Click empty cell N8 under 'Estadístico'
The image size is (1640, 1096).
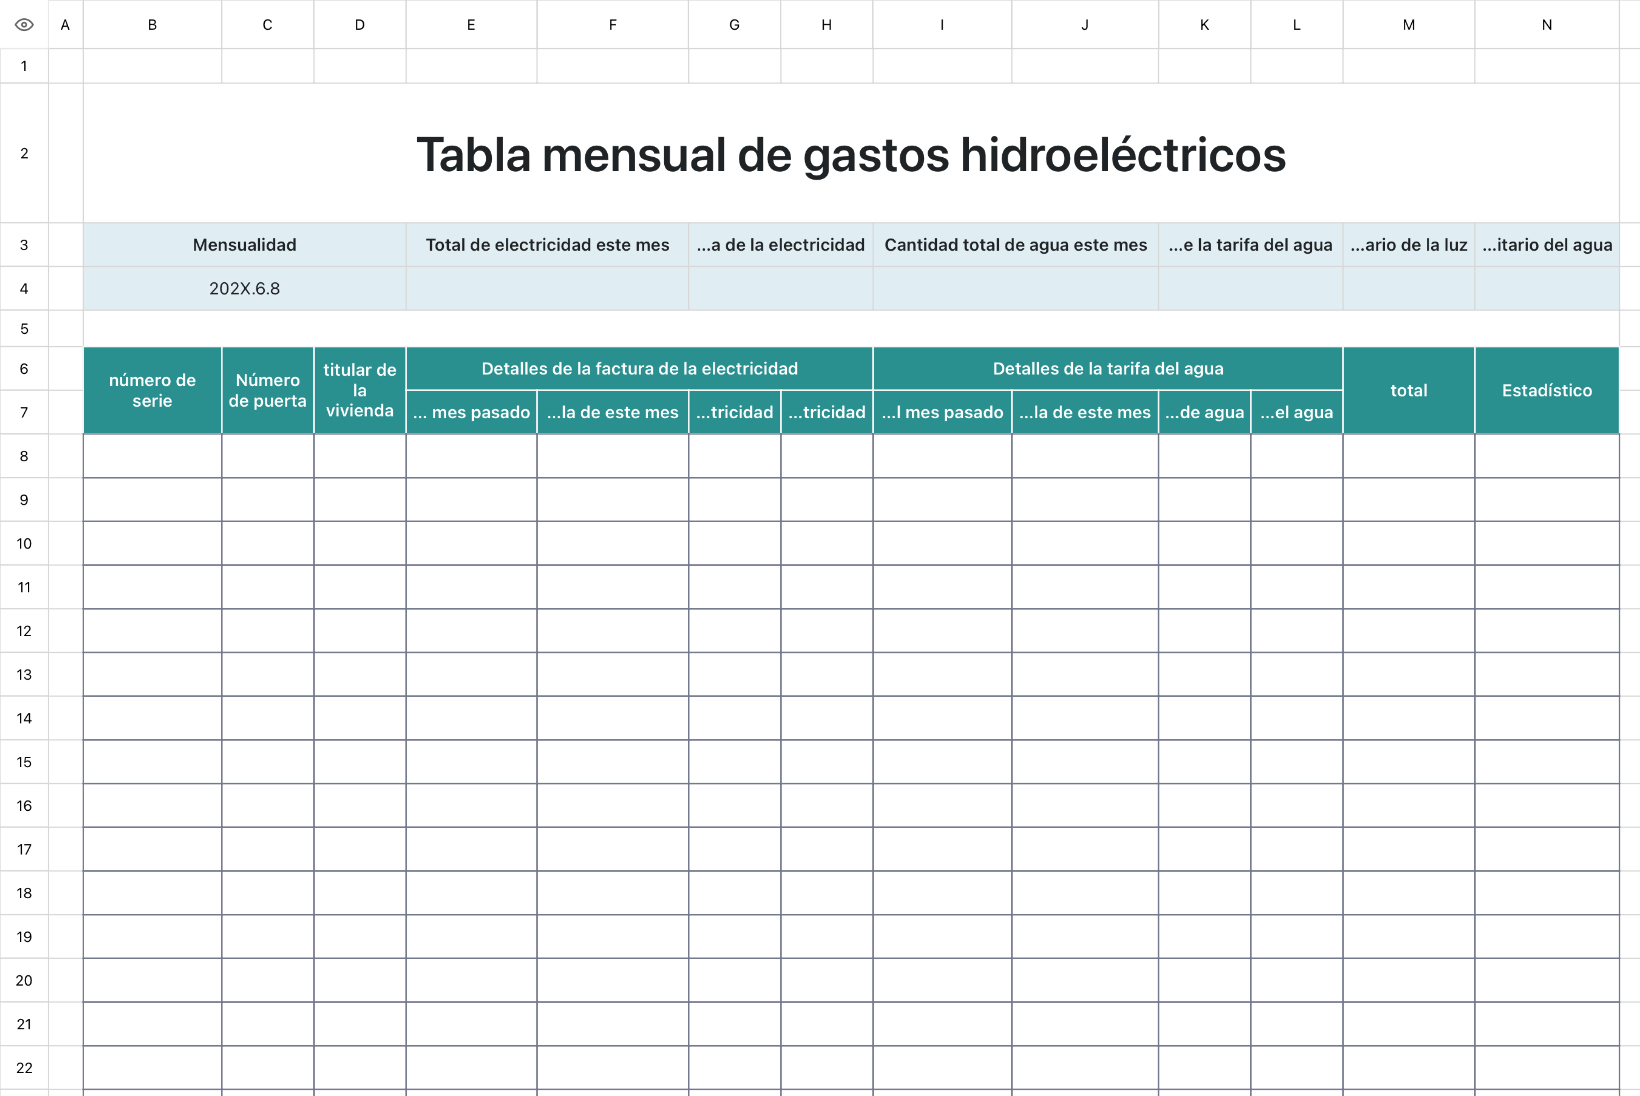(x=1547, y=456)
